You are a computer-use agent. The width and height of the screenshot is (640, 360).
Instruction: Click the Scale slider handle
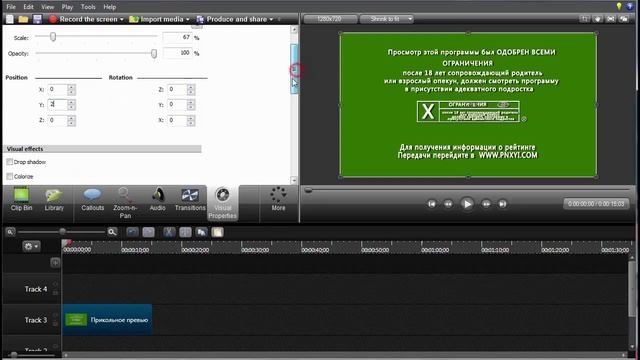(53, 37)
